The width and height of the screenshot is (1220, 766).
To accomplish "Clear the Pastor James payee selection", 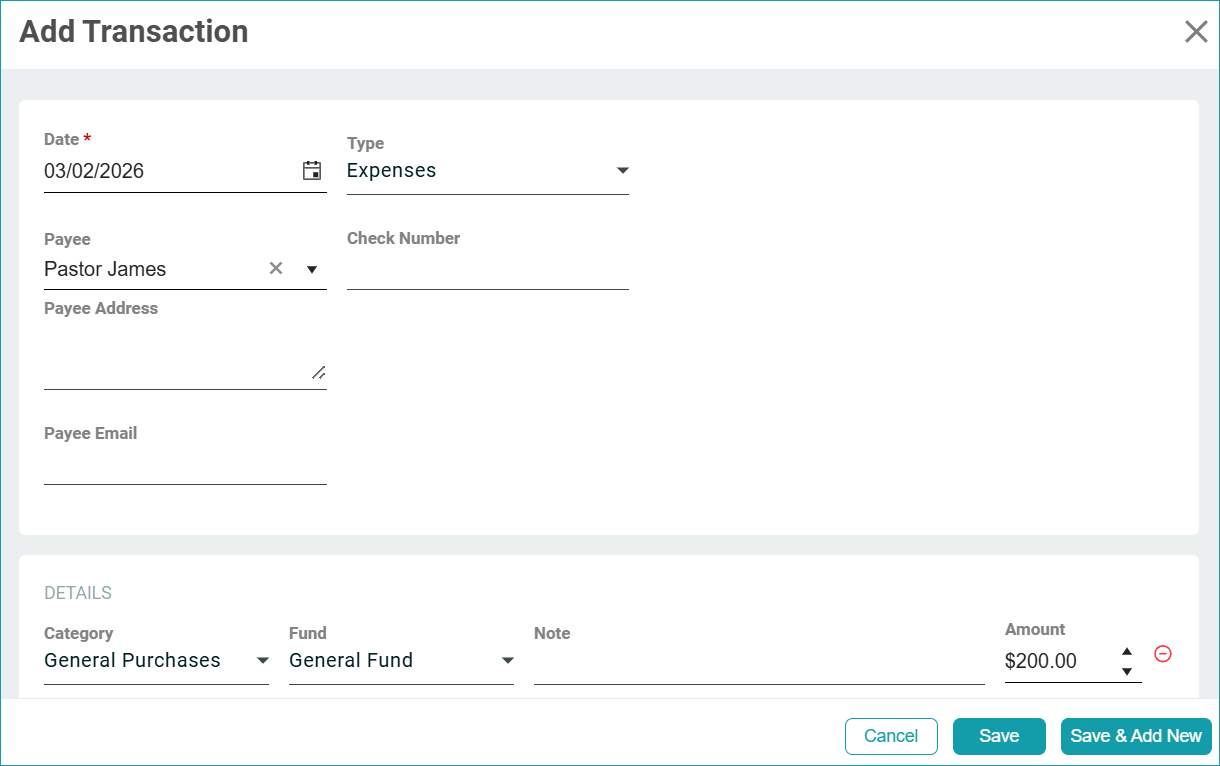I will 276,268.
